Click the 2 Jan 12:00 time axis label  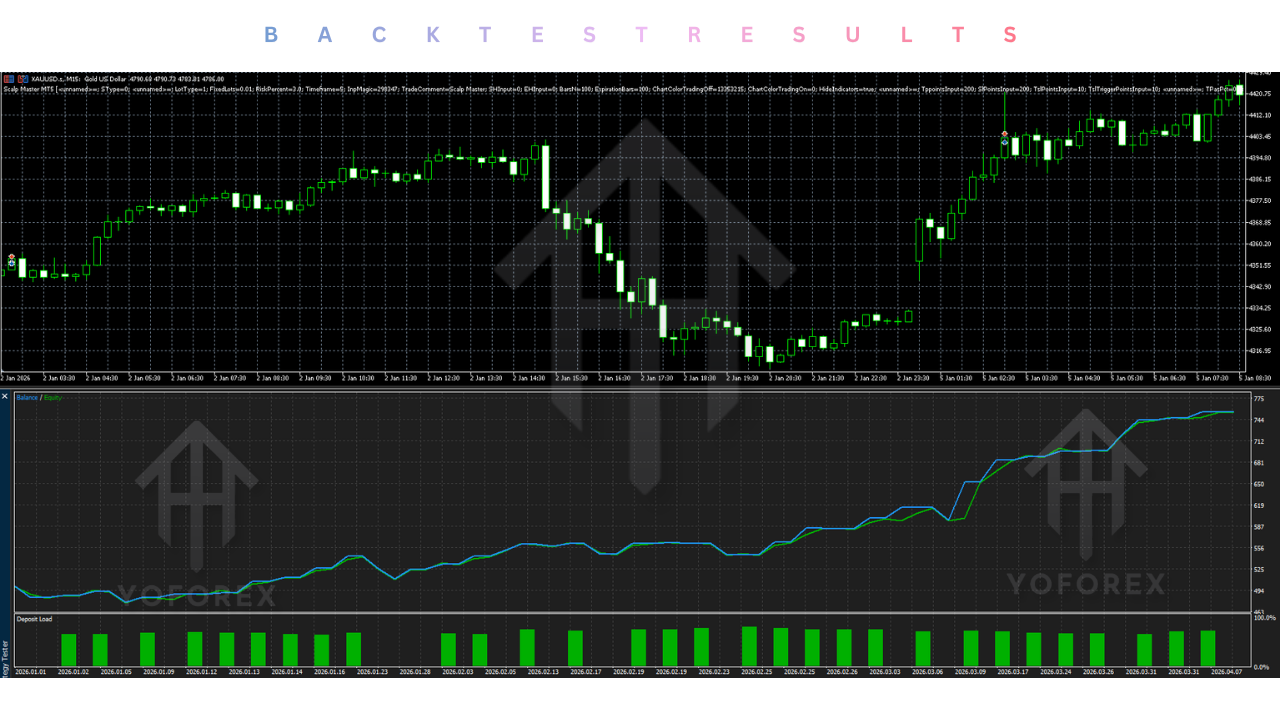445,378
